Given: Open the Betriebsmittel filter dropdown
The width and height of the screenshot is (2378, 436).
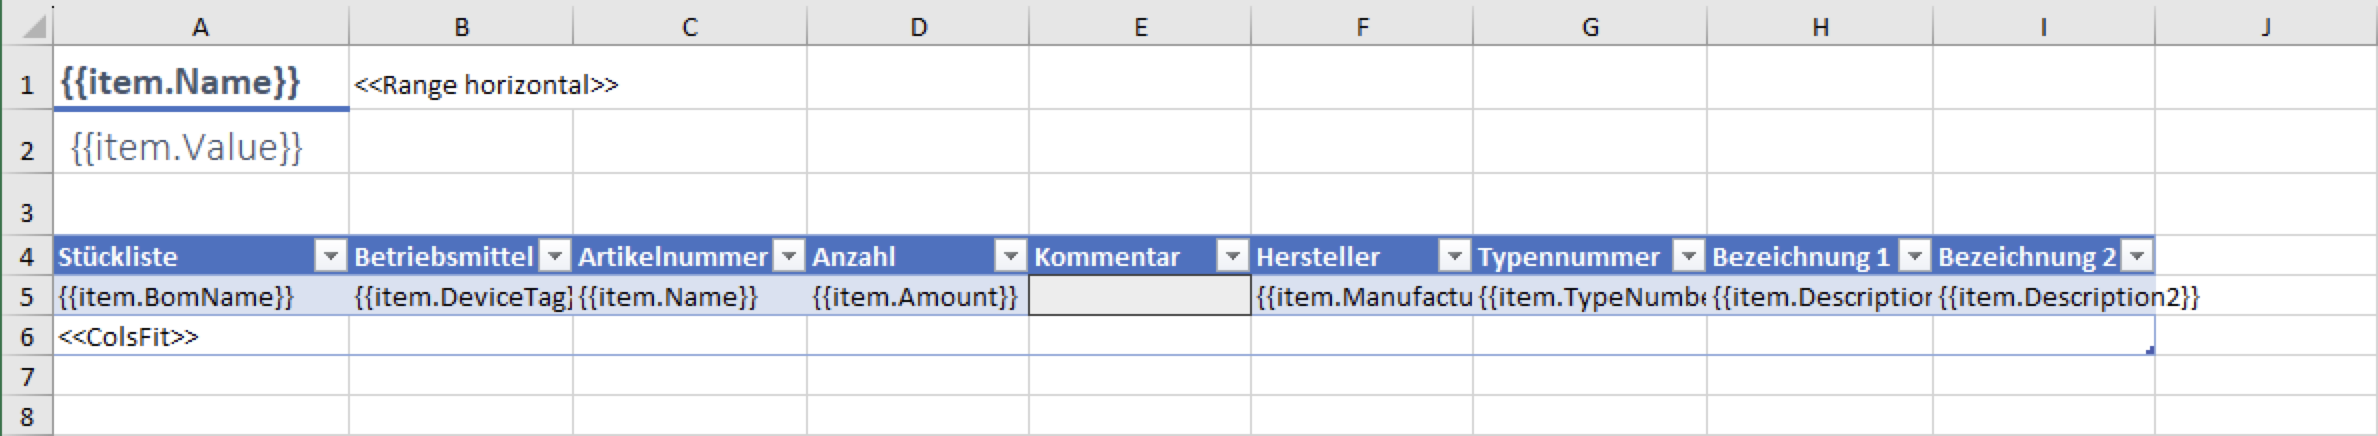Looking at the screenshot, I should pyautogui.click(x=554, y=257).
